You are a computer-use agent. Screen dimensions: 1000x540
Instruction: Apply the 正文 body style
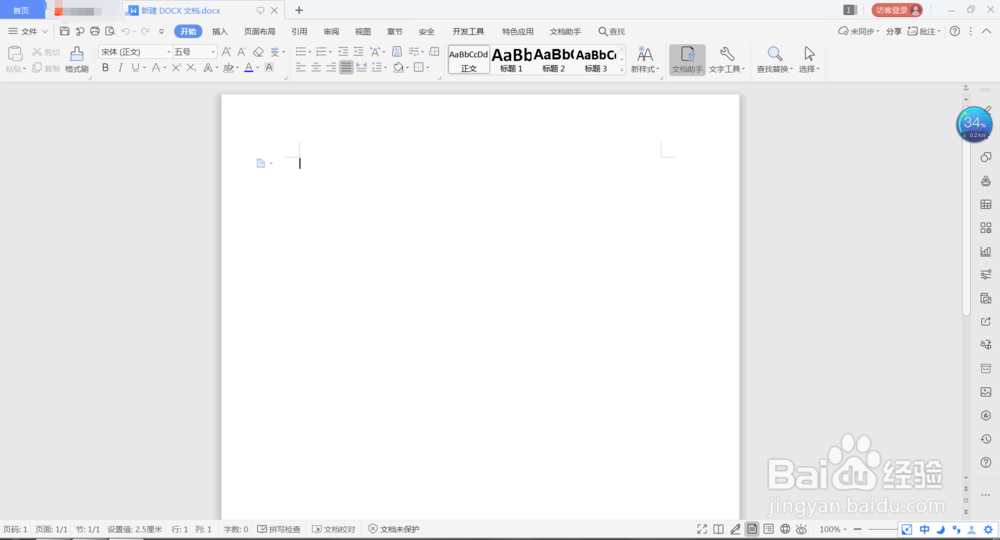469,59
